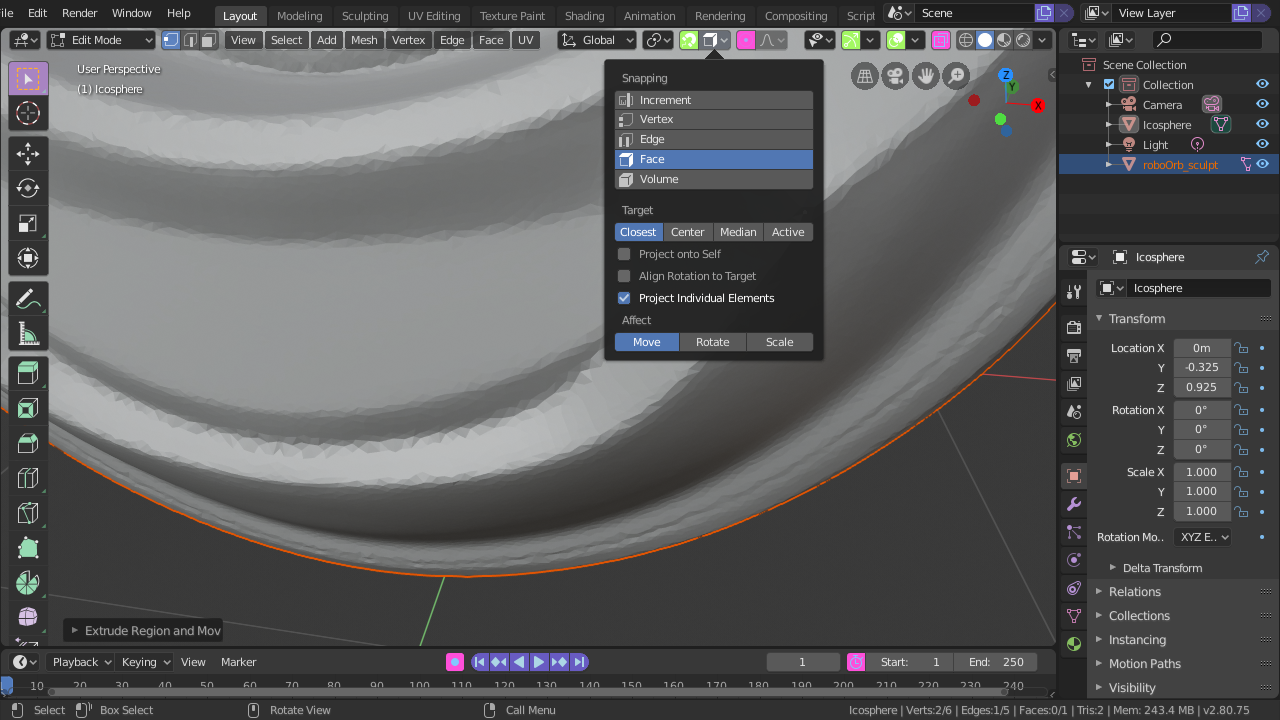The image size is (1280, 720).
Task: Set snap target to Active
Action: (x=788, y=232)
